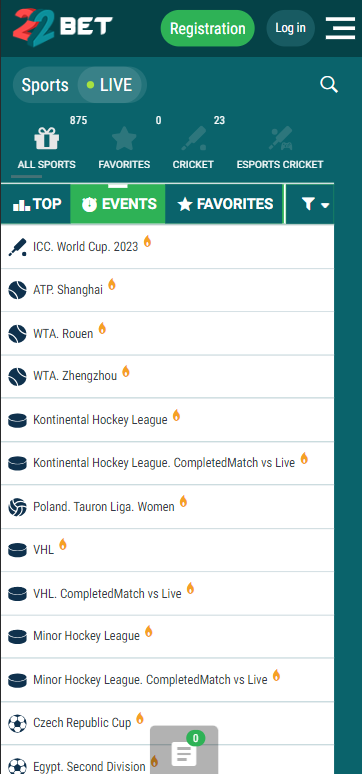Expand Poland. Tauron Liga. Women
The image size is (362, 774).
pos(167,507)
